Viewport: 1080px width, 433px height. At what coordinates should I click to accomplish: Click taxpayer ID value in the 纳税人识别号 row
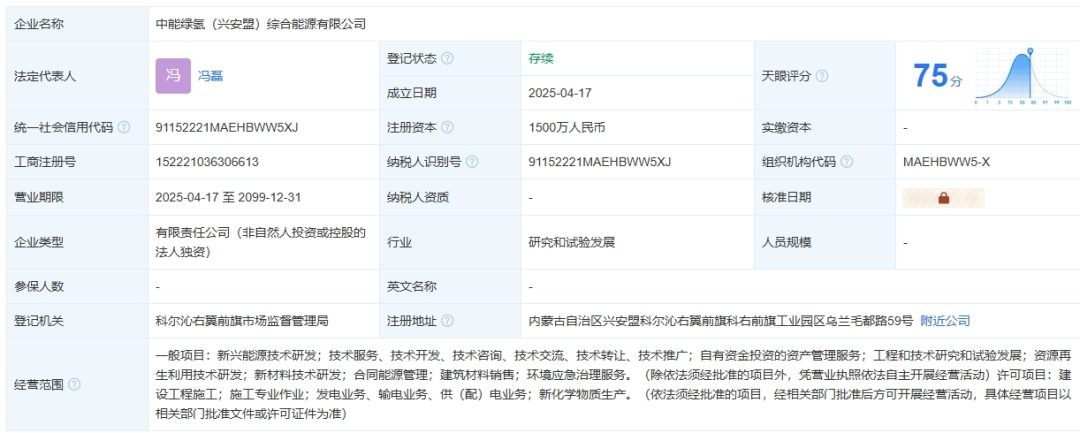[x=599, y=162]
